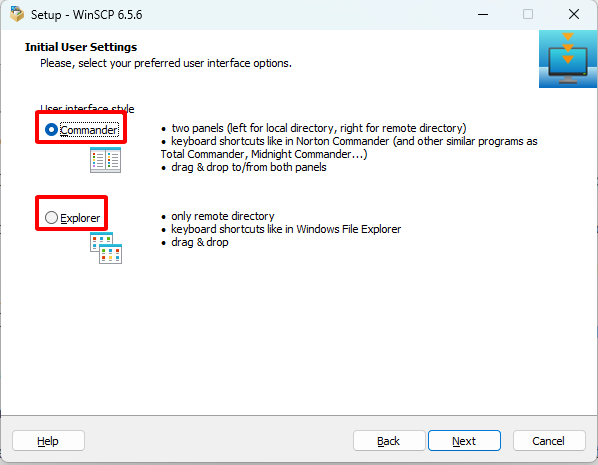This screenshot has width=598, height=465.
Task: Click the 'keyboard shortcuts like in Windows File Explorer' text
Action: point(286,229)
